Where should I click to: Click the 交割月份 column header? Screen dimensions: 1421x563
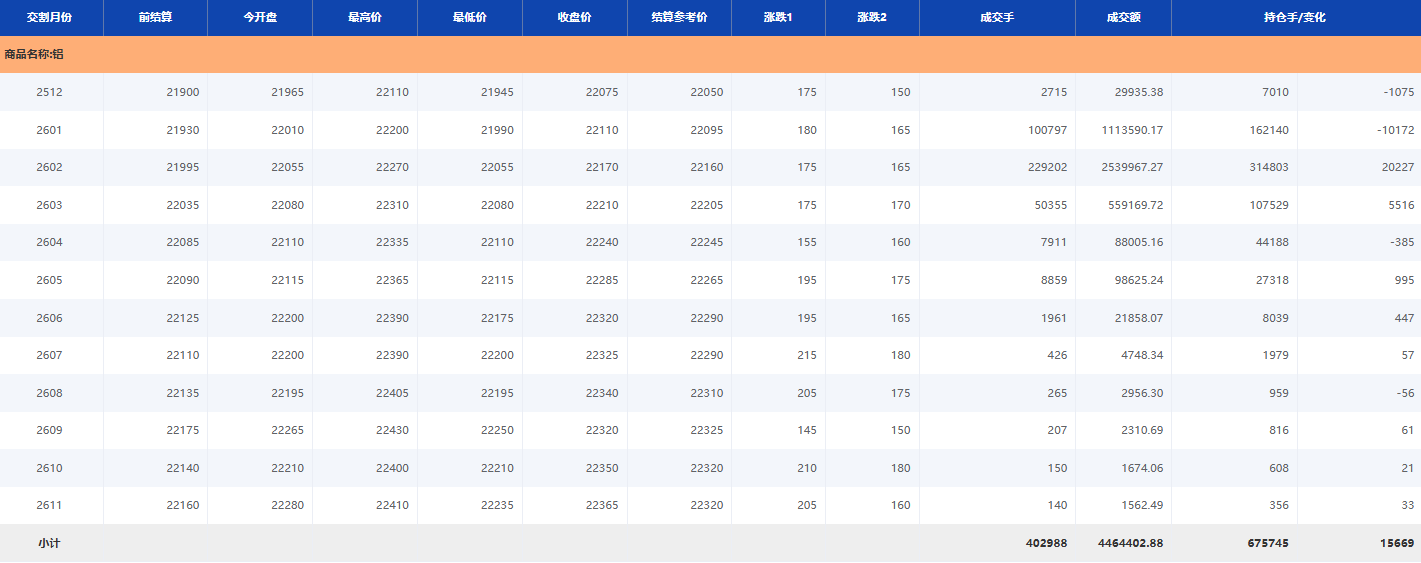tap(49, 18)
